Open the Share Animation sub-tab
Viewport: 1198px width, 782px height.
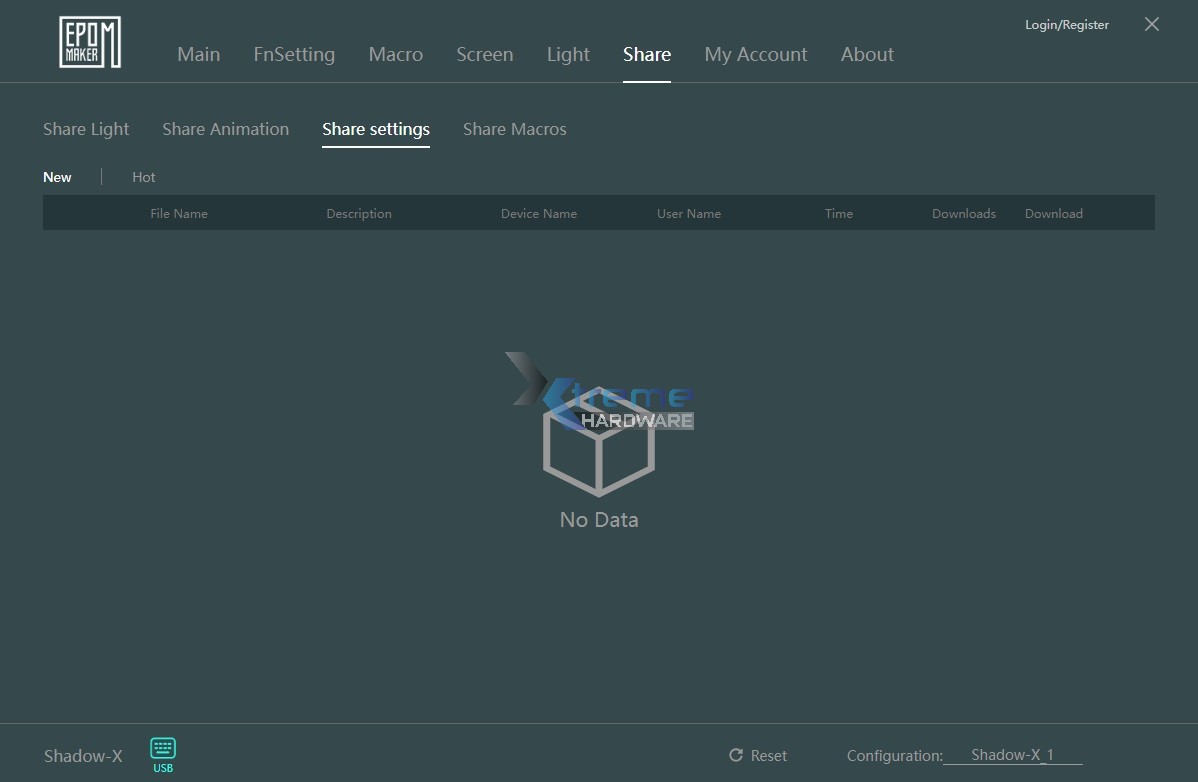click(x=225, y=129)
